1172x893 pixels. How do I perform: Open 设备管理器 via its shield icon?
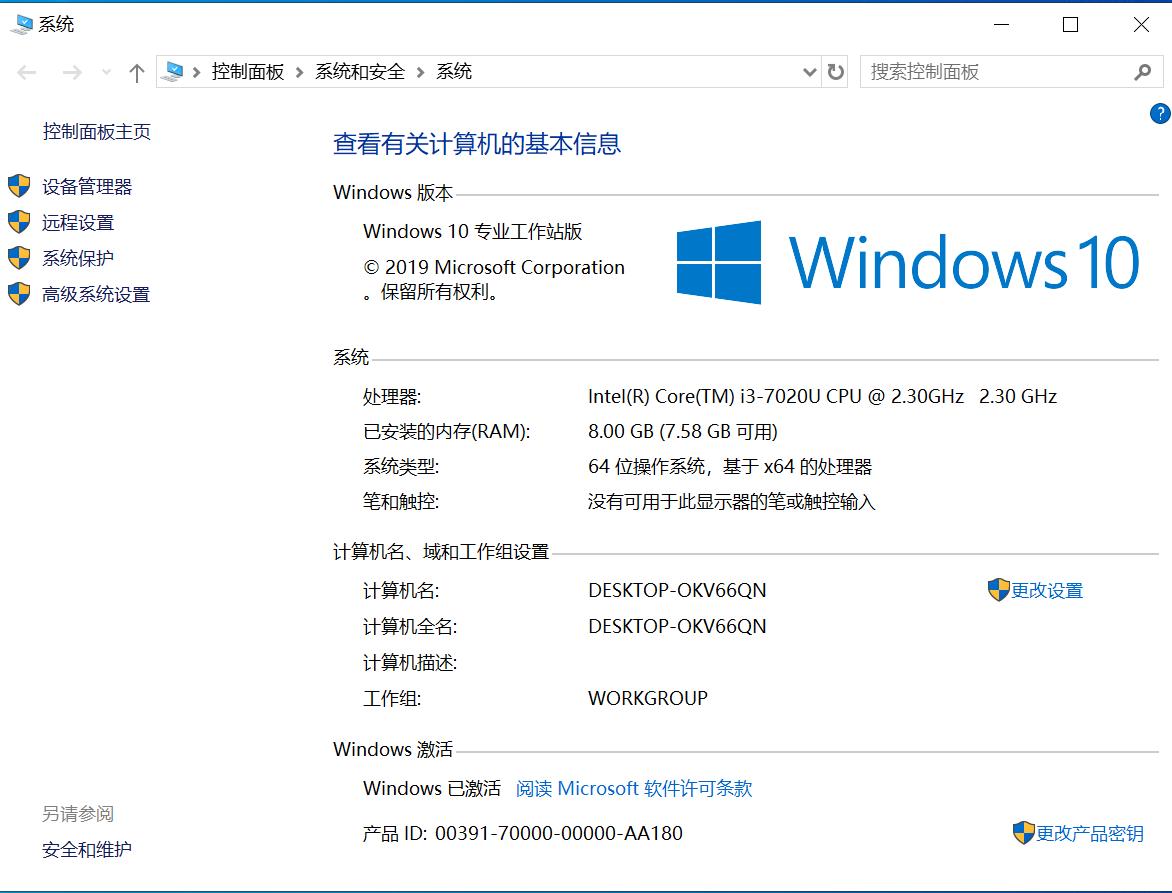19,186
